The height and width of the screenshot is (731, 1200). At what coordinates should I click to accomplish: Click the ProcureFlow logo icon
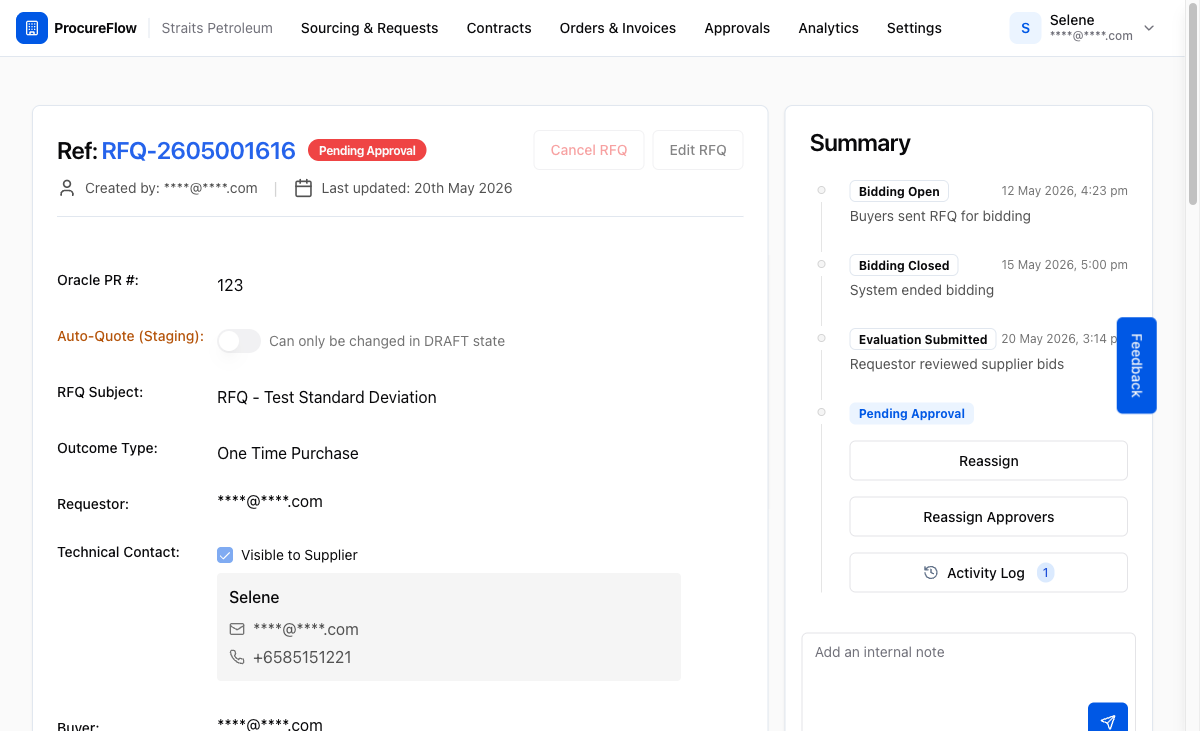pos(32,28)
